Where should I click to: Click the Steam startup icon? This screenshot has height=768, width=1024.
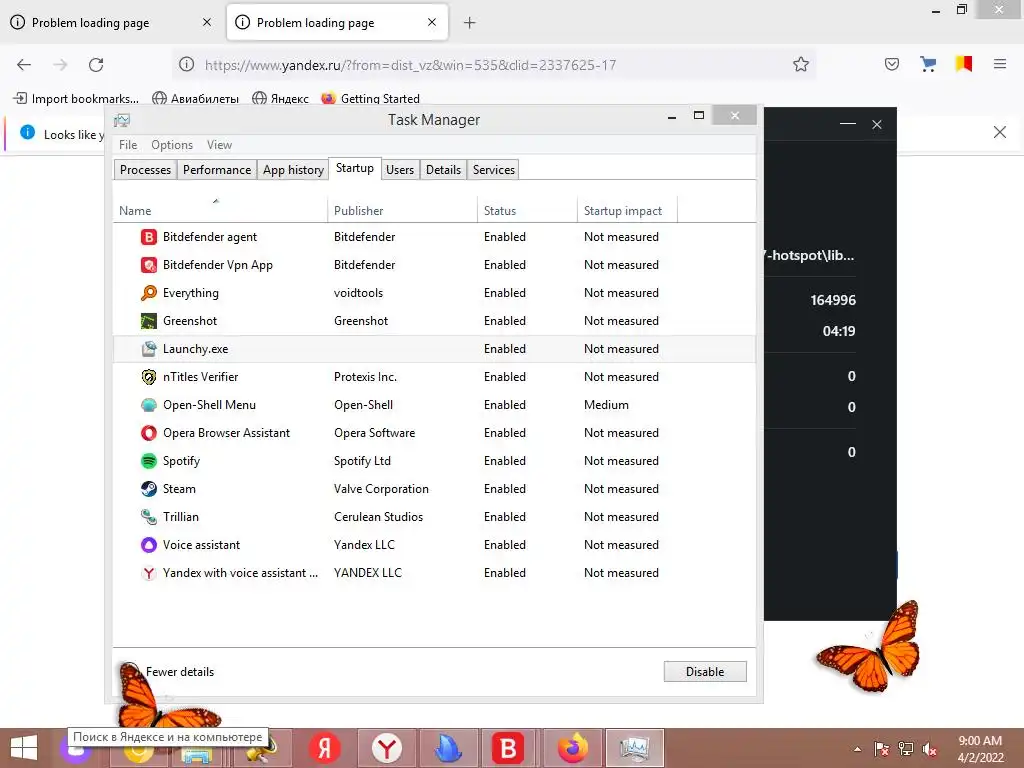149,489
